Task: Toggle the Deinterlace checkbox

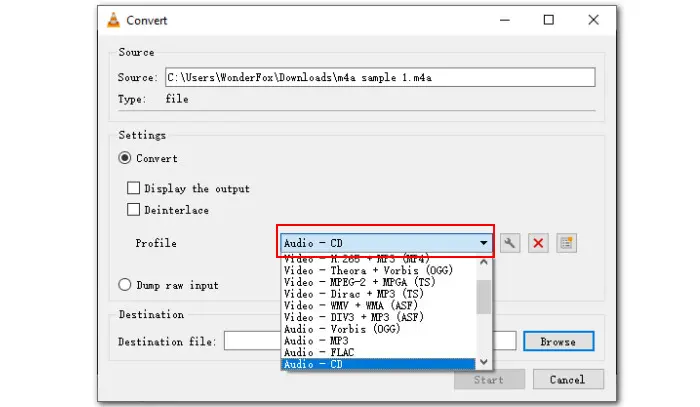Action: click(133, 210)
